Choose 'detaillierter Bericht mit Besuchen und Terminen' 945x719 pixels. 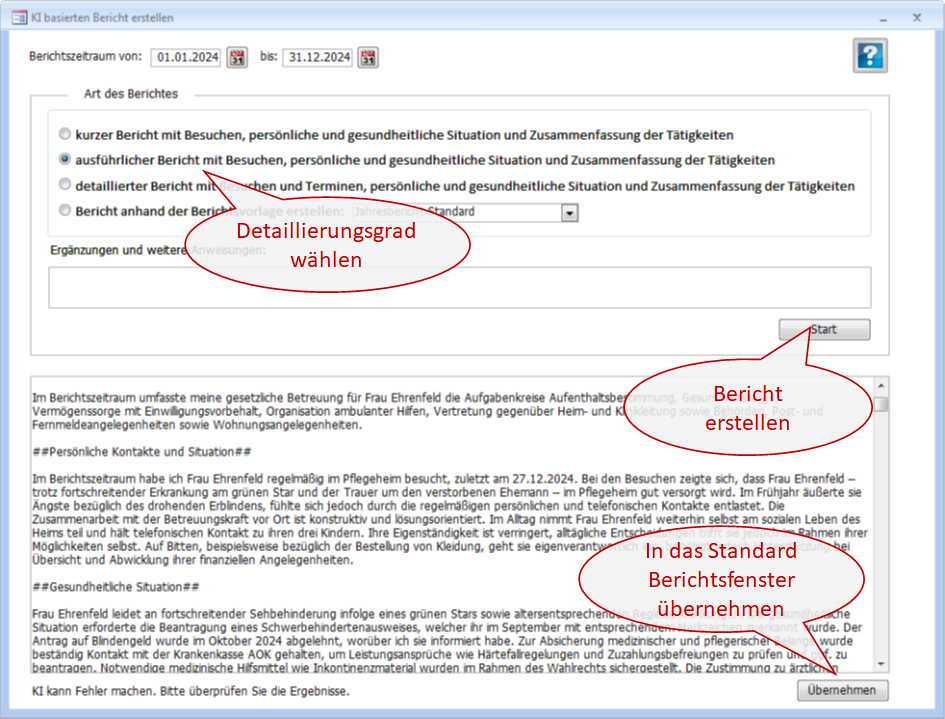pyautogui.click(x=65, y=185)
